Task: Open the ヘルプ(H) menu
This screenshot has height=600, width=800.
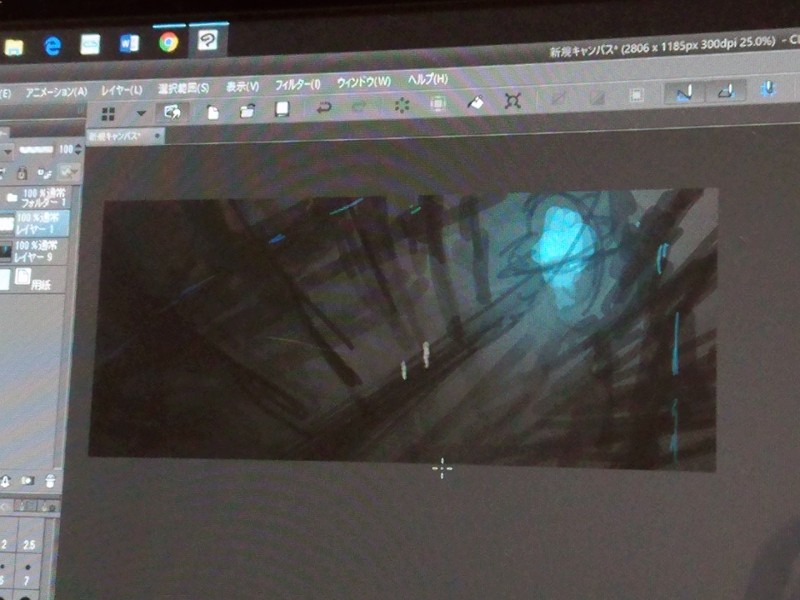Action: pyautogui.click(x=428, y=79)
